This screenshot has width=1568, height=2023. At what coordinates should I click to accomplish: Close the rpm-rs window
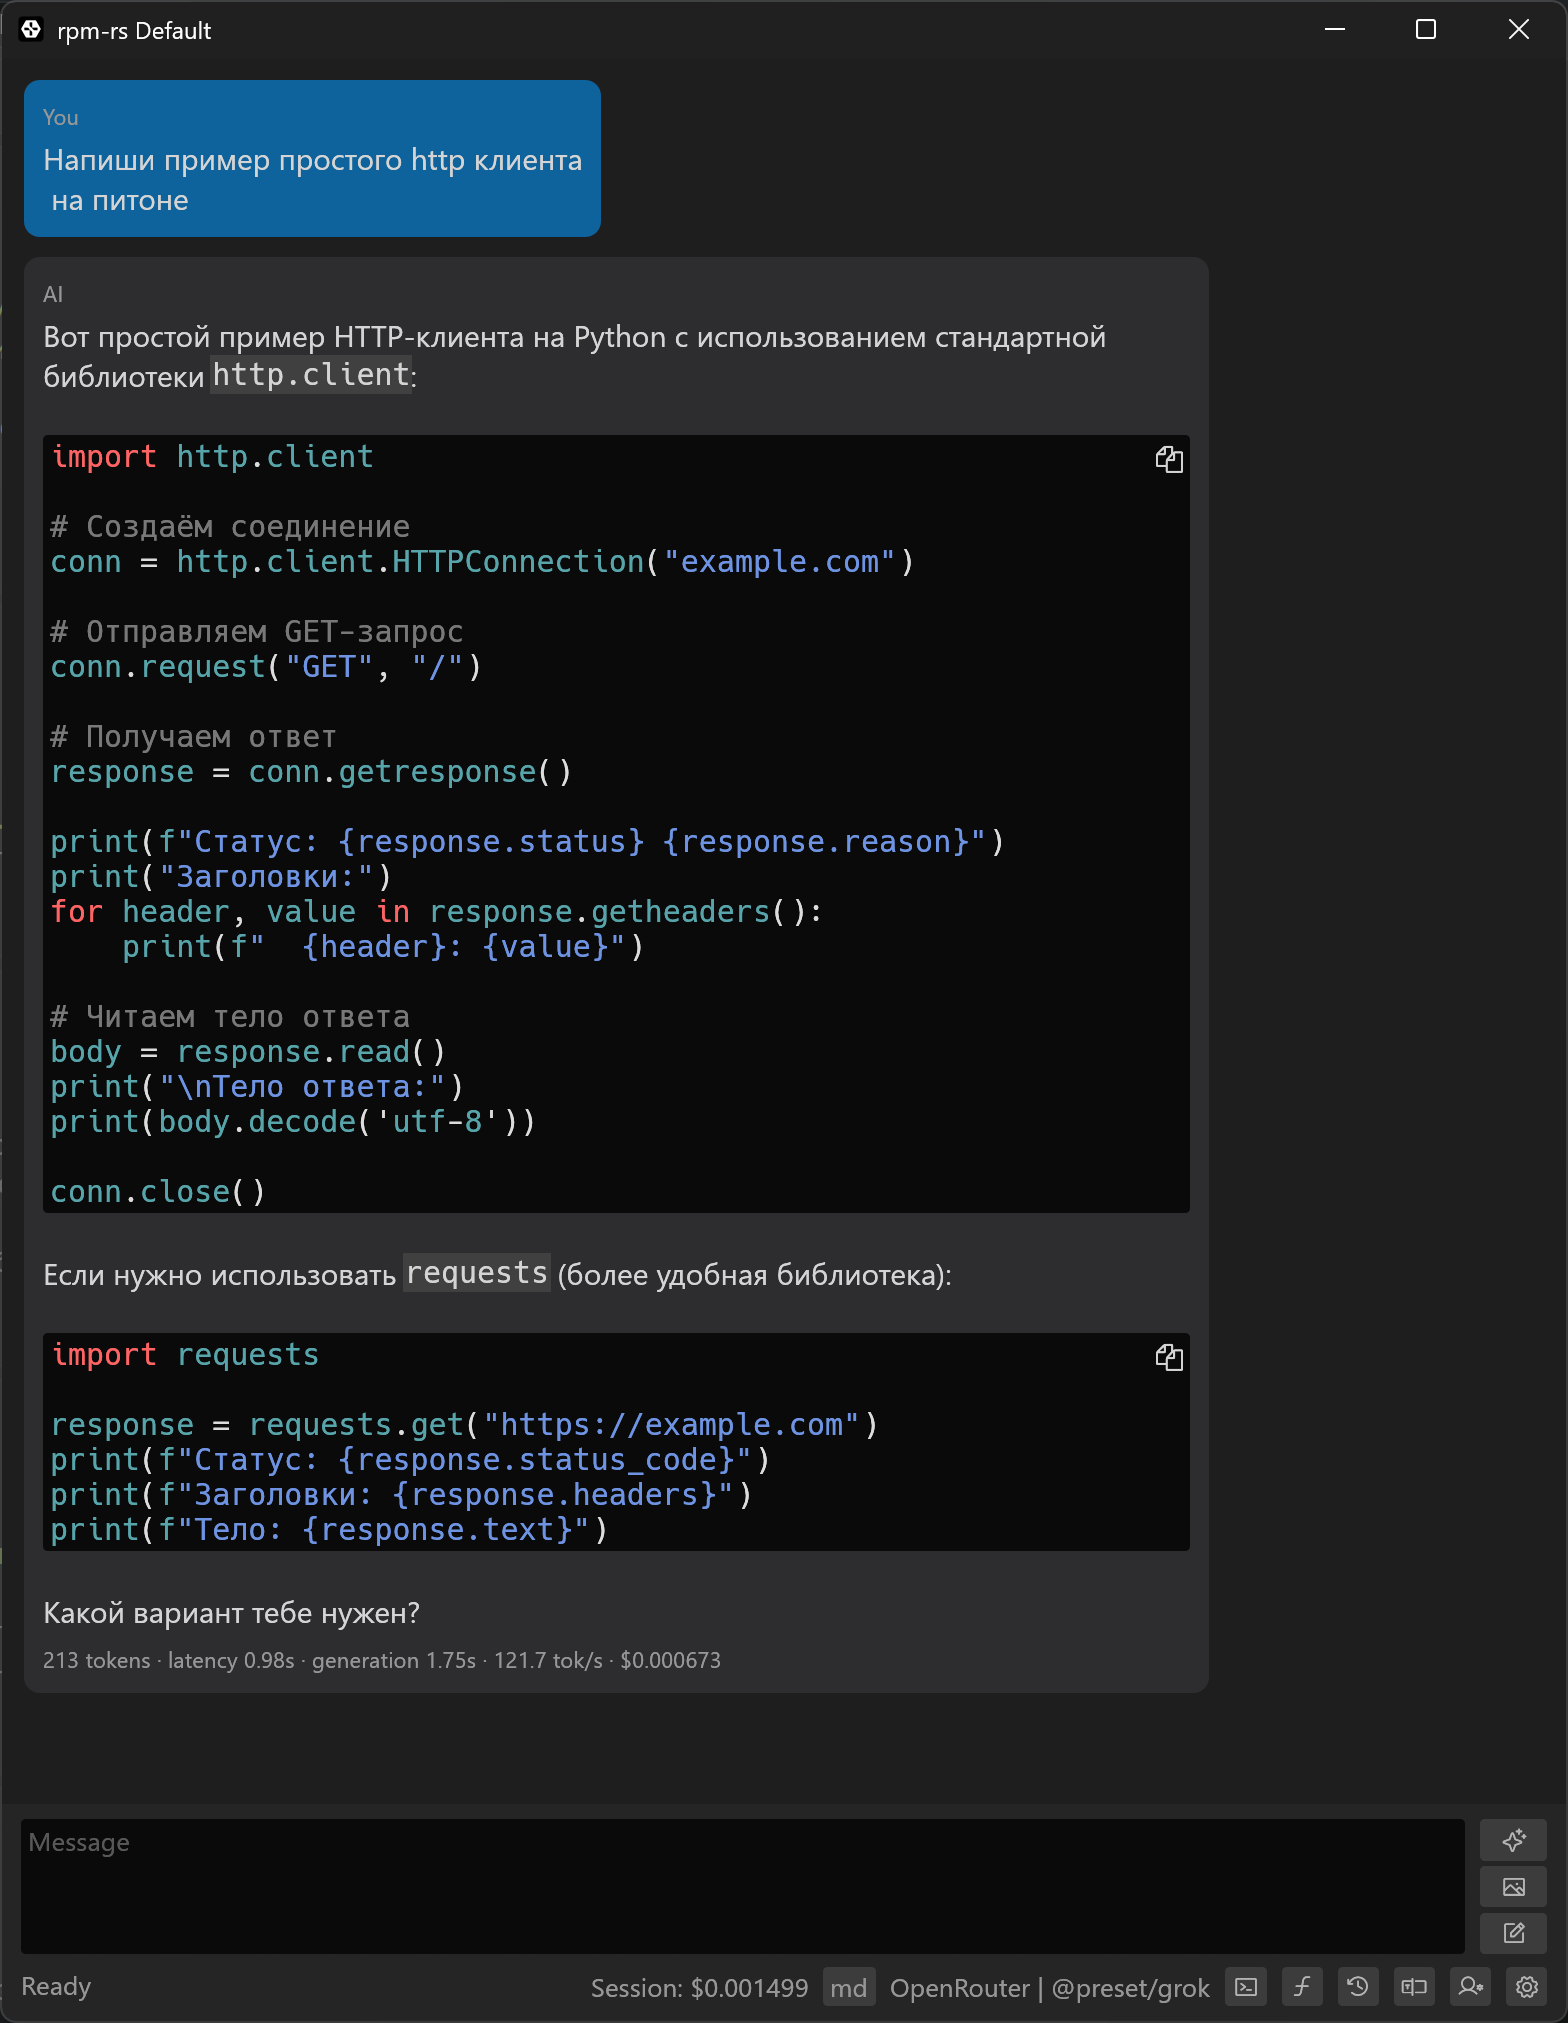tap(1518, 30)
